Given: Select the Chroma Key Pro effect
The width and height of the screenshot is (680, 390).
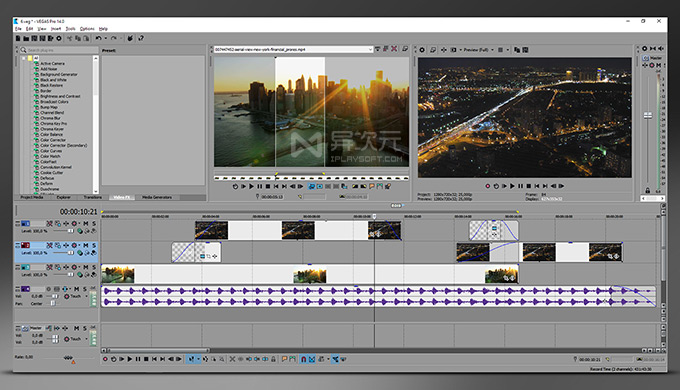Looking at the screenshot, I should click(53, 124).
